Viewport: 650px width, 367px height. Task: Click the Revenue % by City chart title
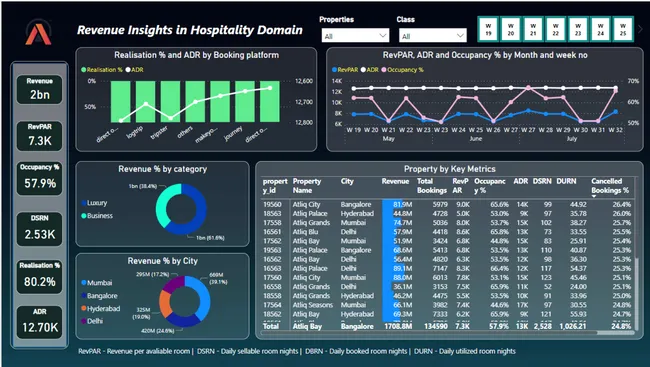click(x=162, y=261)
